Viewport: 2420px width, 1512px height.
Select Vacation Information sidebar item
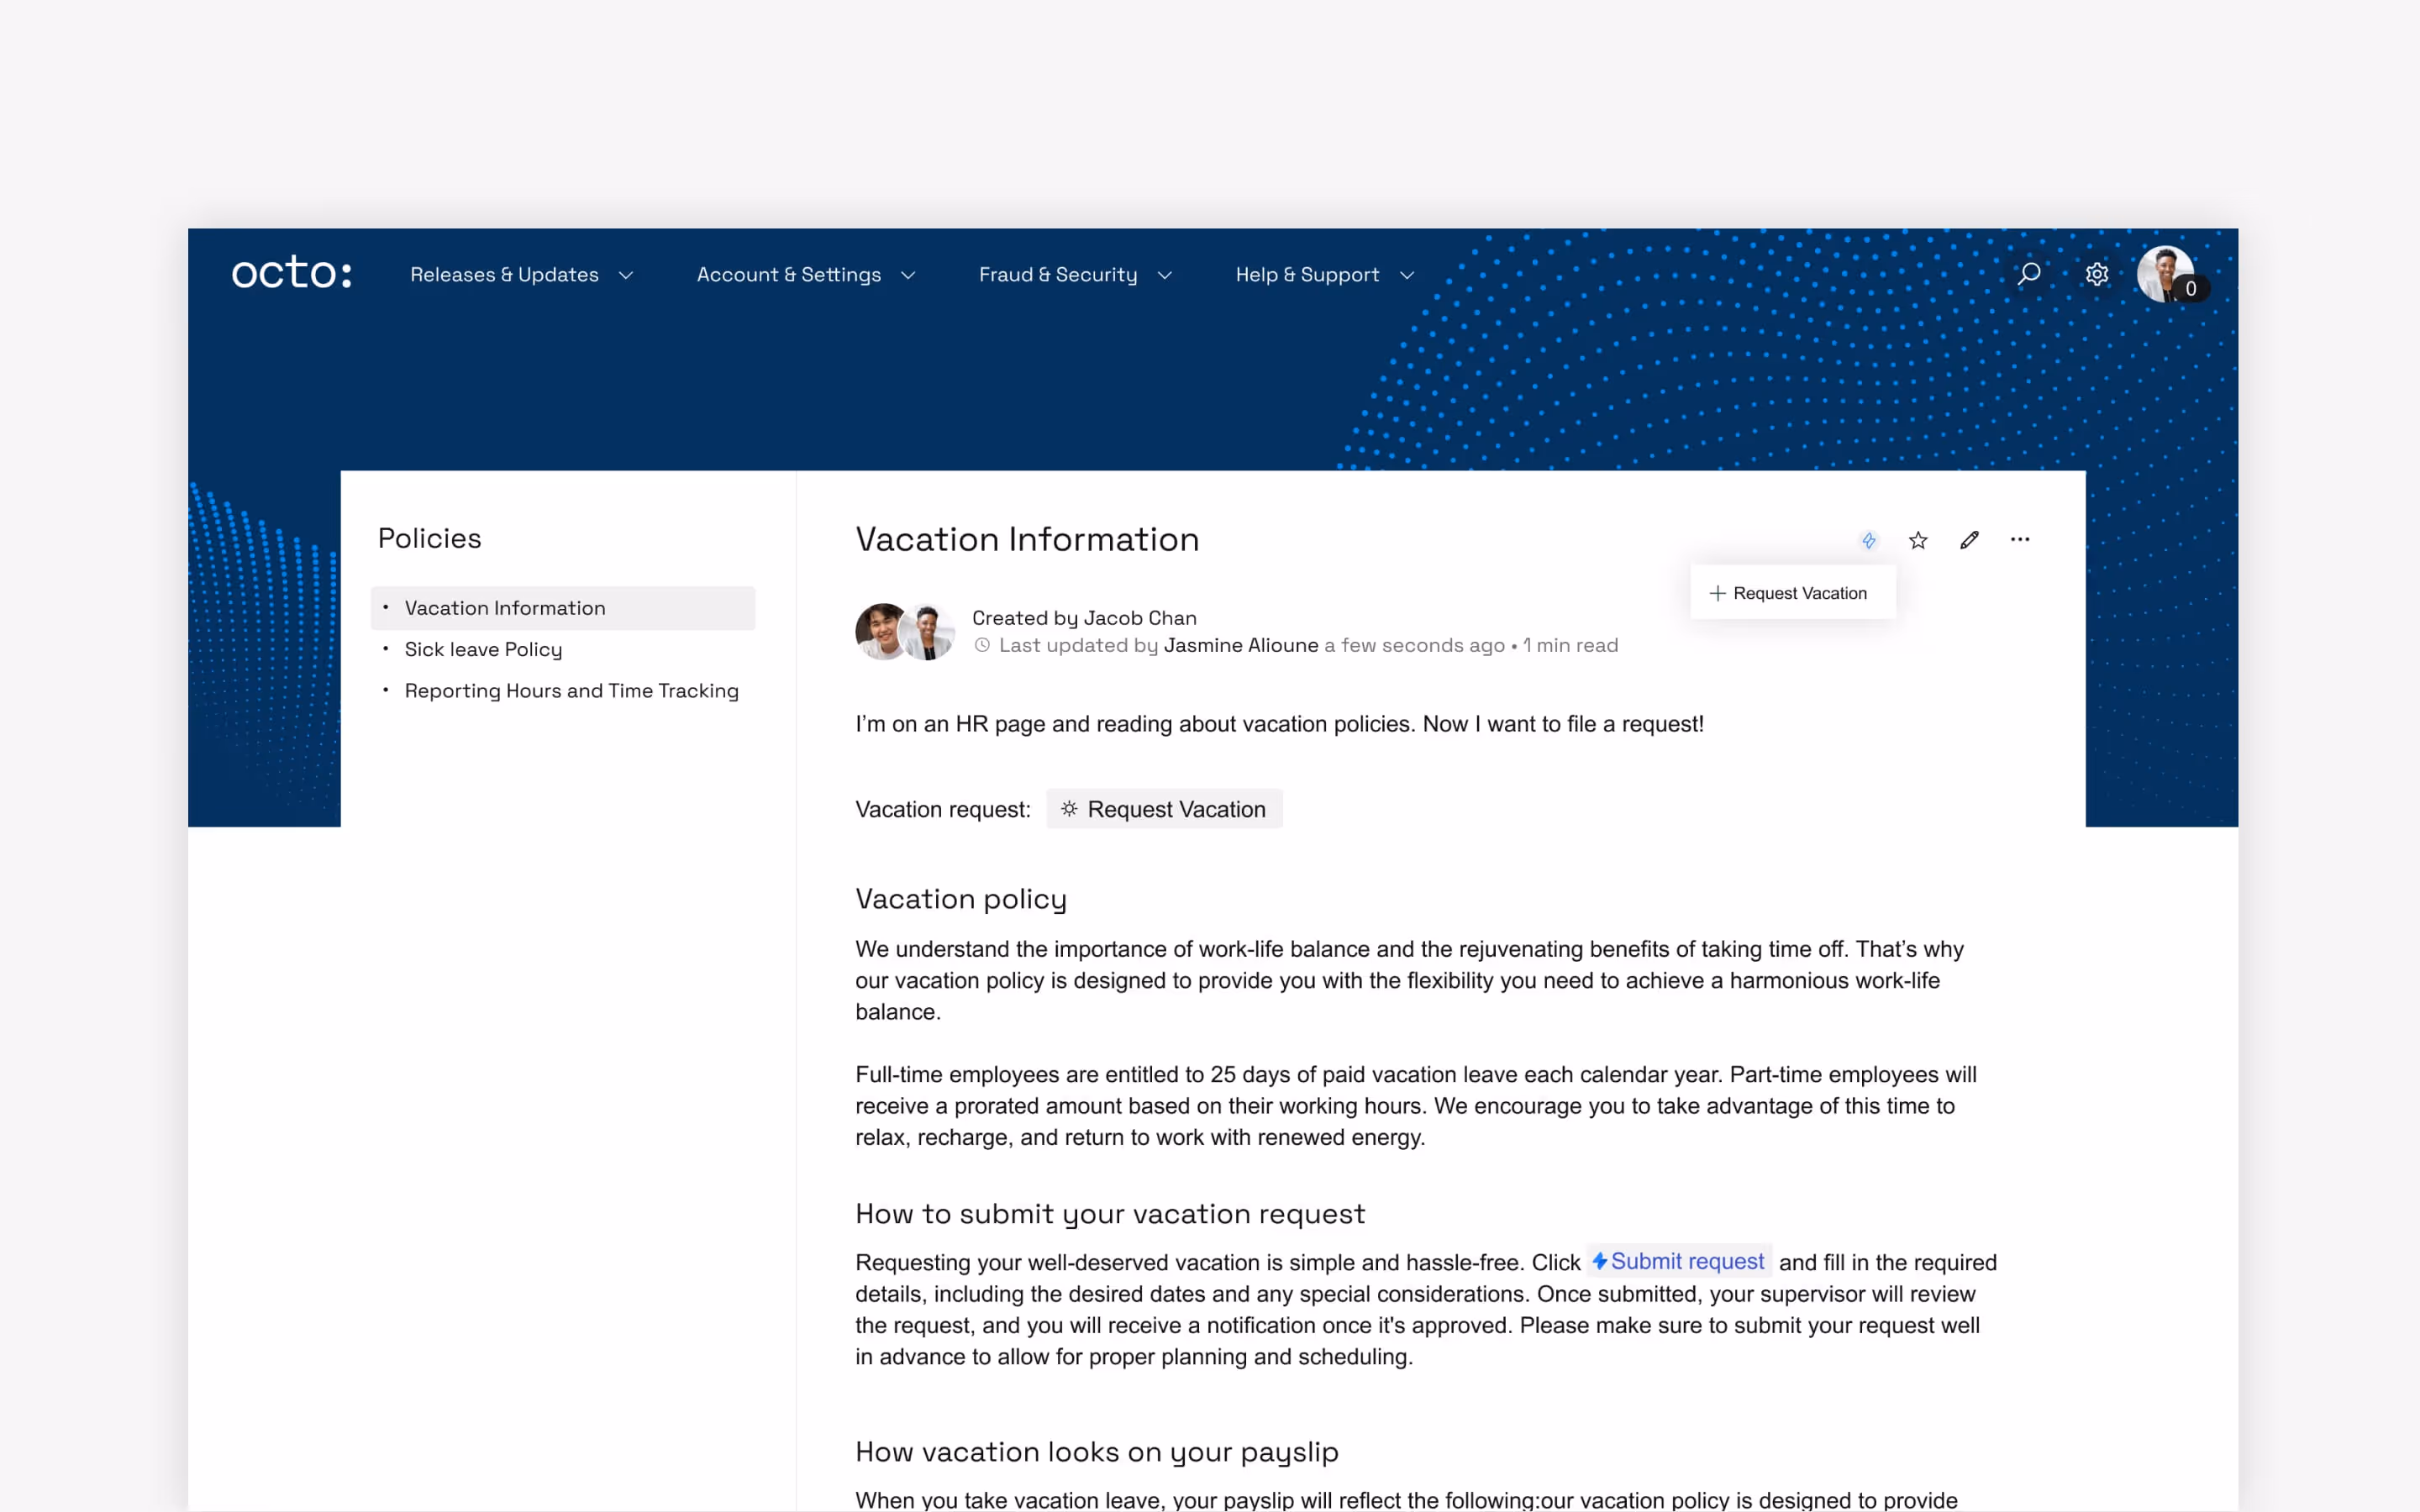(505, 608)
